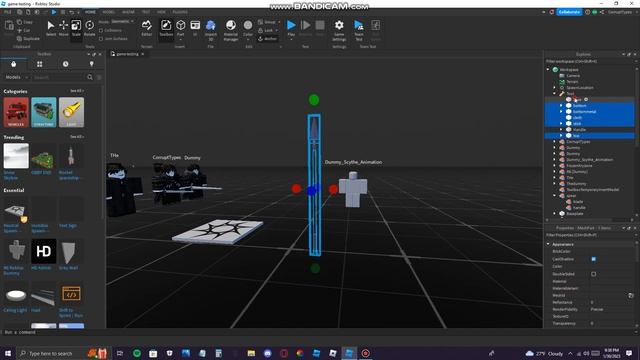
Task: Choose the Select tool in the ribbon
Action: (51, 28)
